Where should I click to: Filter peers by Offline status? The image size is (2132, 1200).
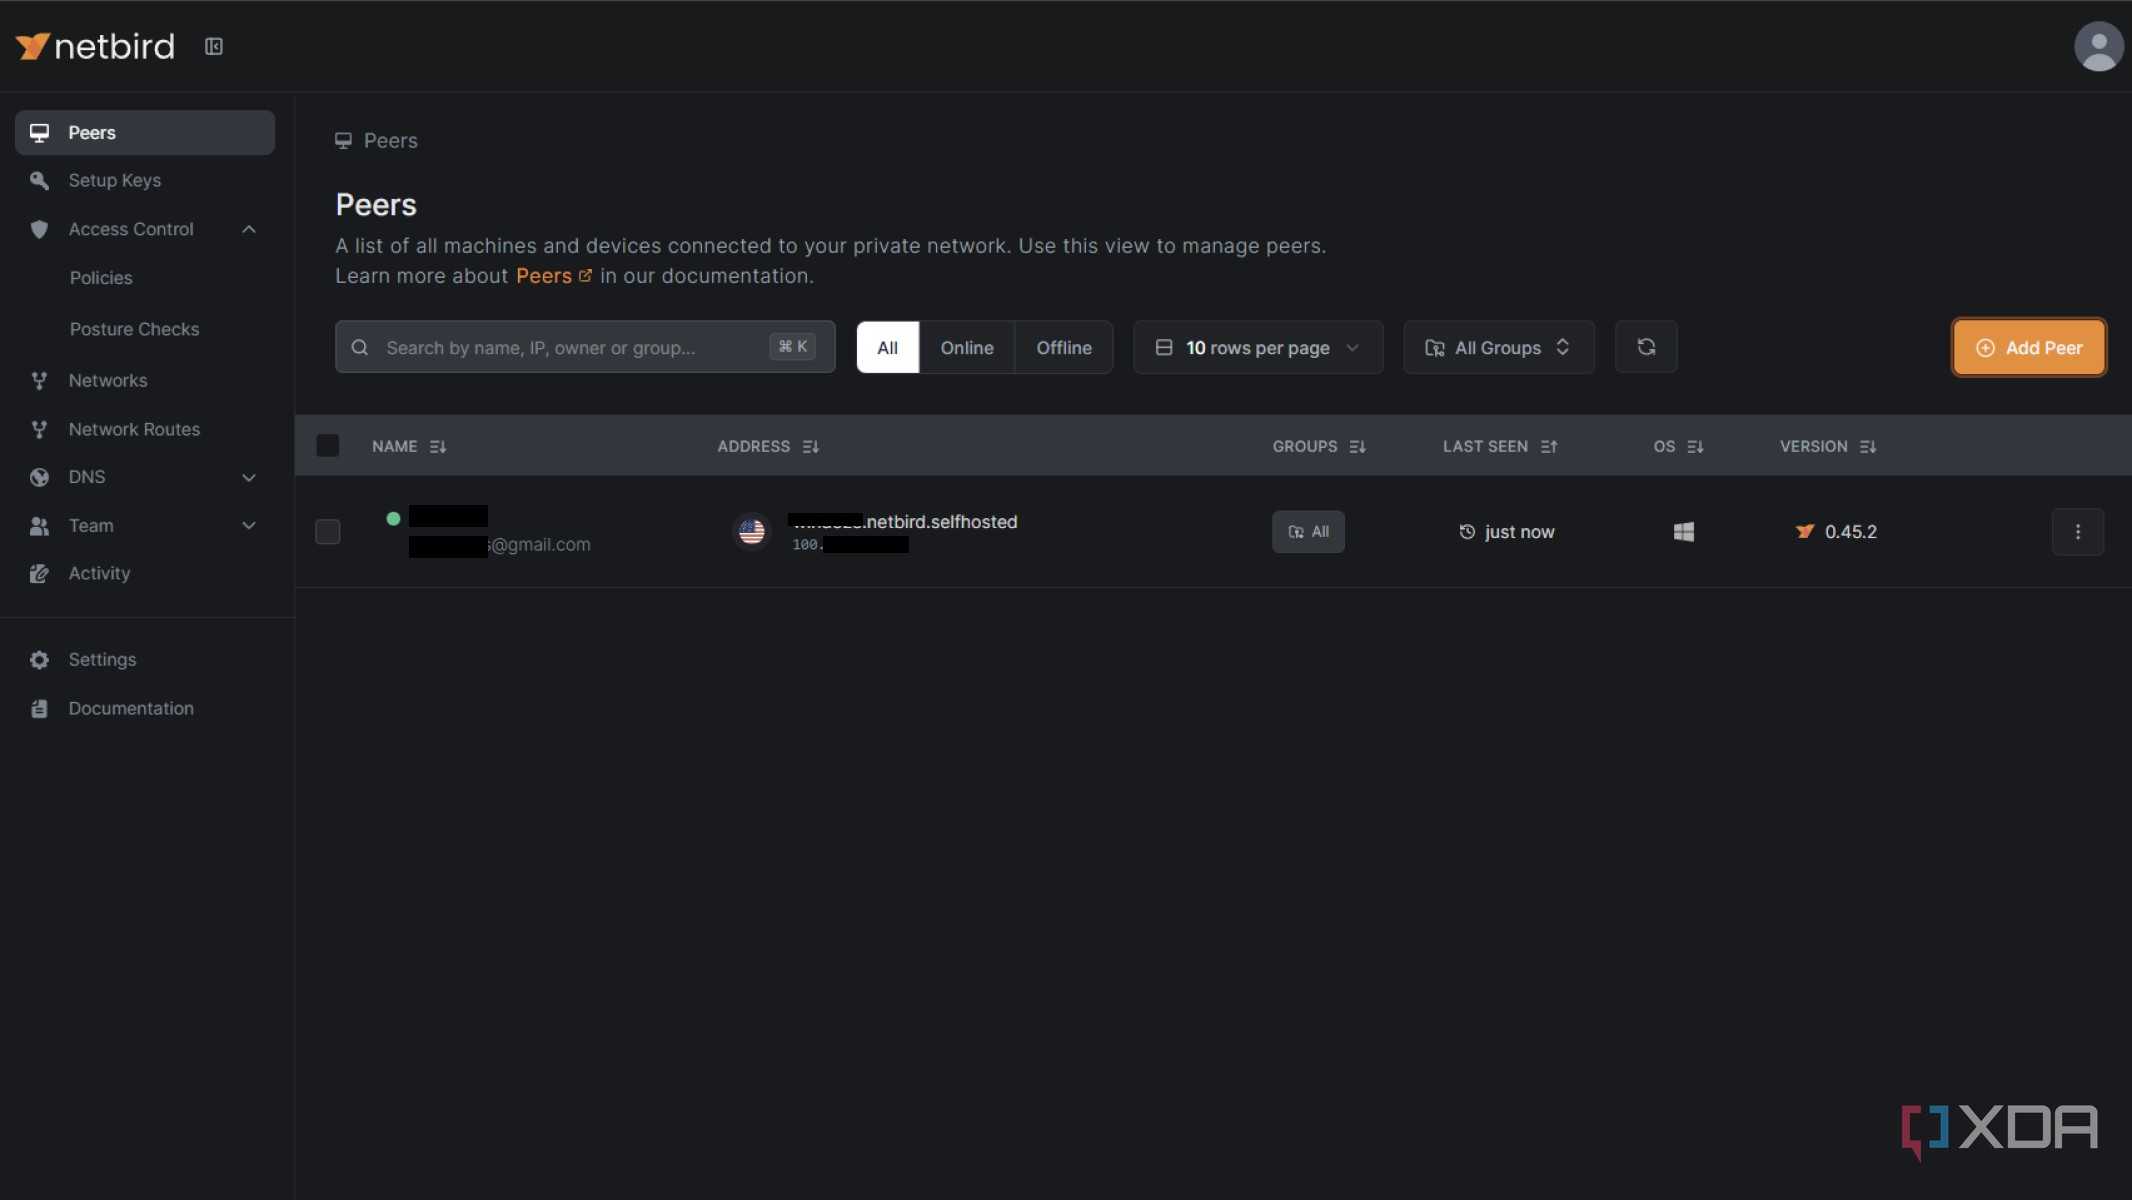pyautogui.click(x=1064, y=347)
